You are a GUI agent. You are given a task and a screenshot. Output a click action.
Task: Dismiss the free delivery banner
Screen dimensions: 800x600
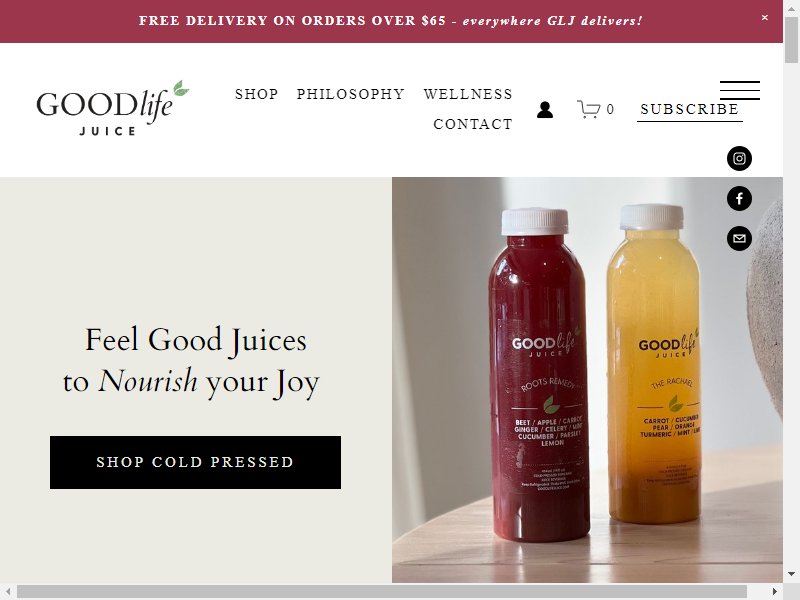[765, 17]
